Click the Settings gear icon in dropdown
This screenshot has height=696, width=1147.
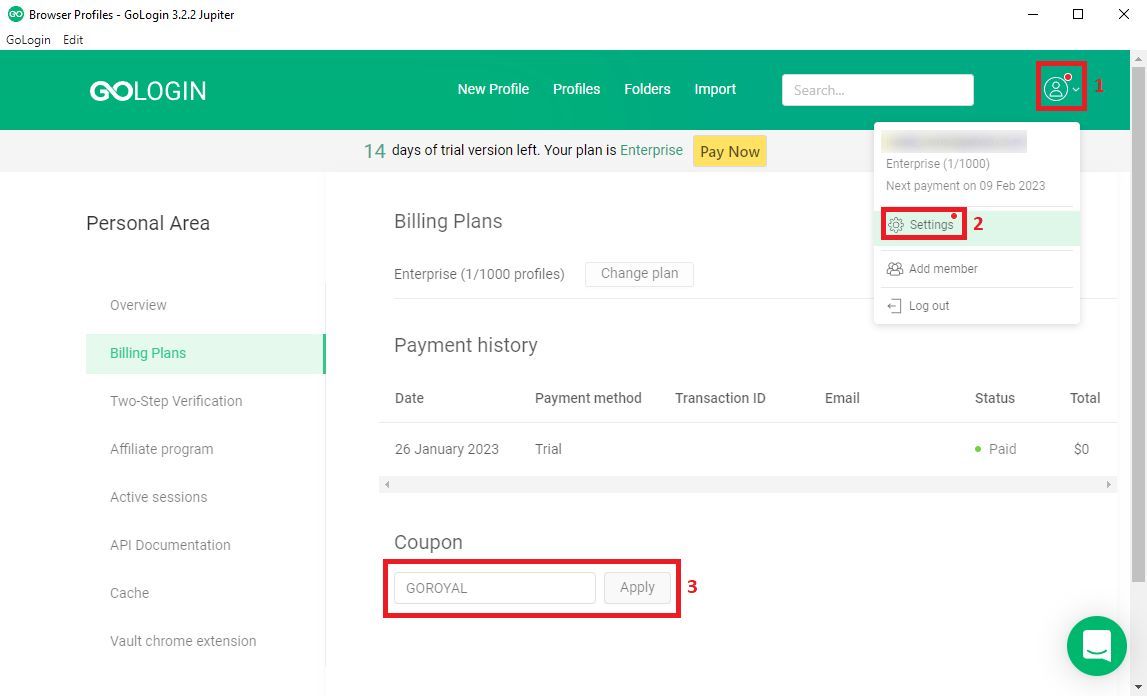[895, 225]
